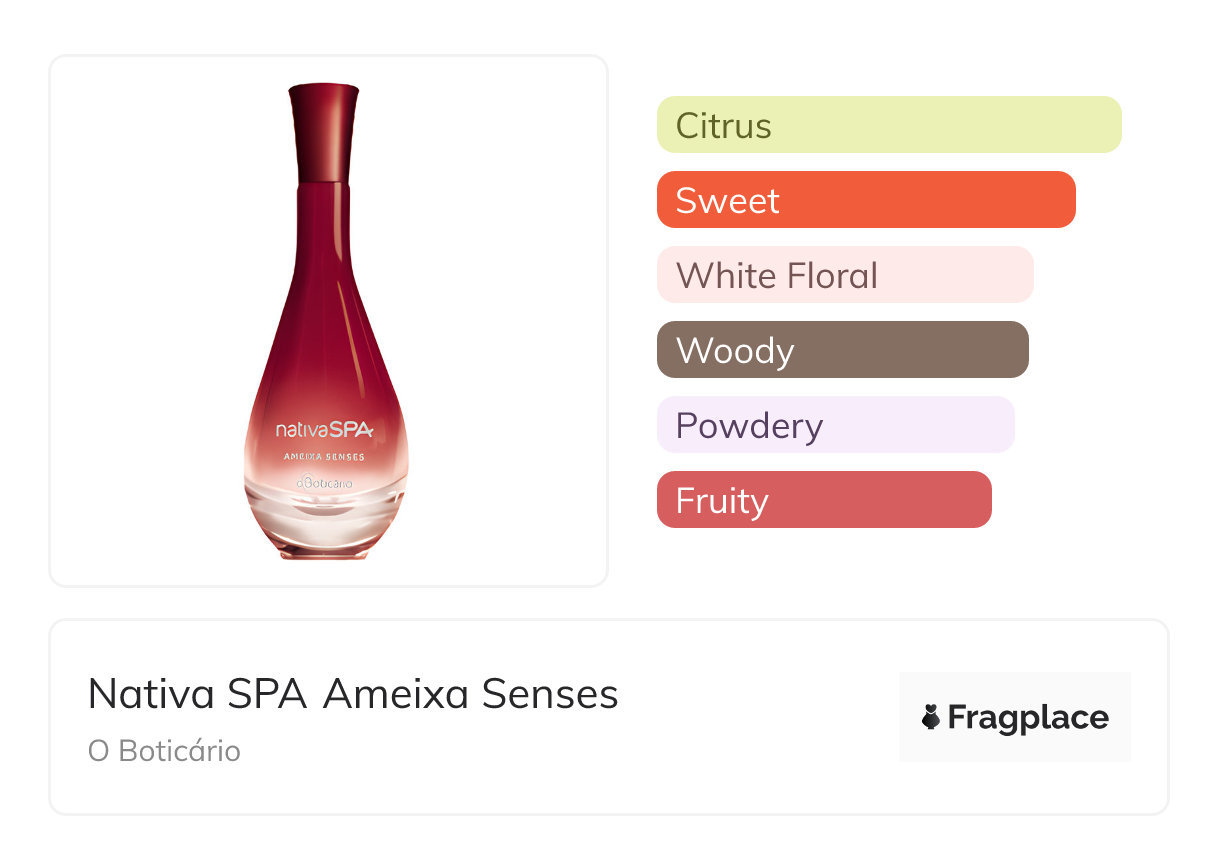Image resolution: width=1218 pixels, height=864 pixels.
Task: Open the Fragplace wordmark link
Action: pyautogui.click(x=1028, y=717)
